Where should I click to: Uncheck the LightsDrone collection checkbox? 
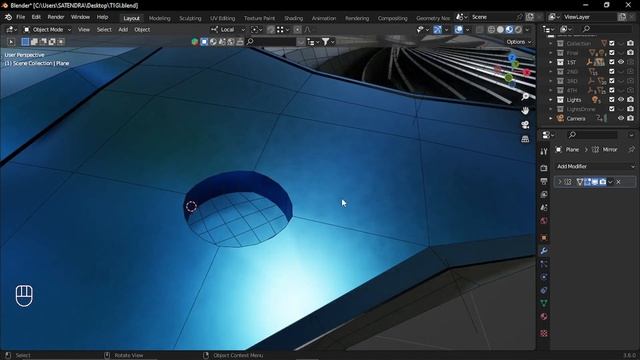click(x=612, y=109)
